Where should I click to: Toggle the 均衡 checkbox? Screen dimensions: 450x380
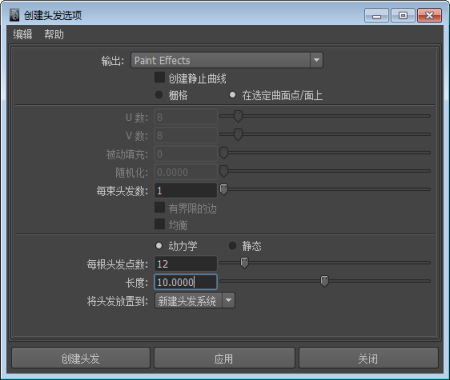click(160, 224)
